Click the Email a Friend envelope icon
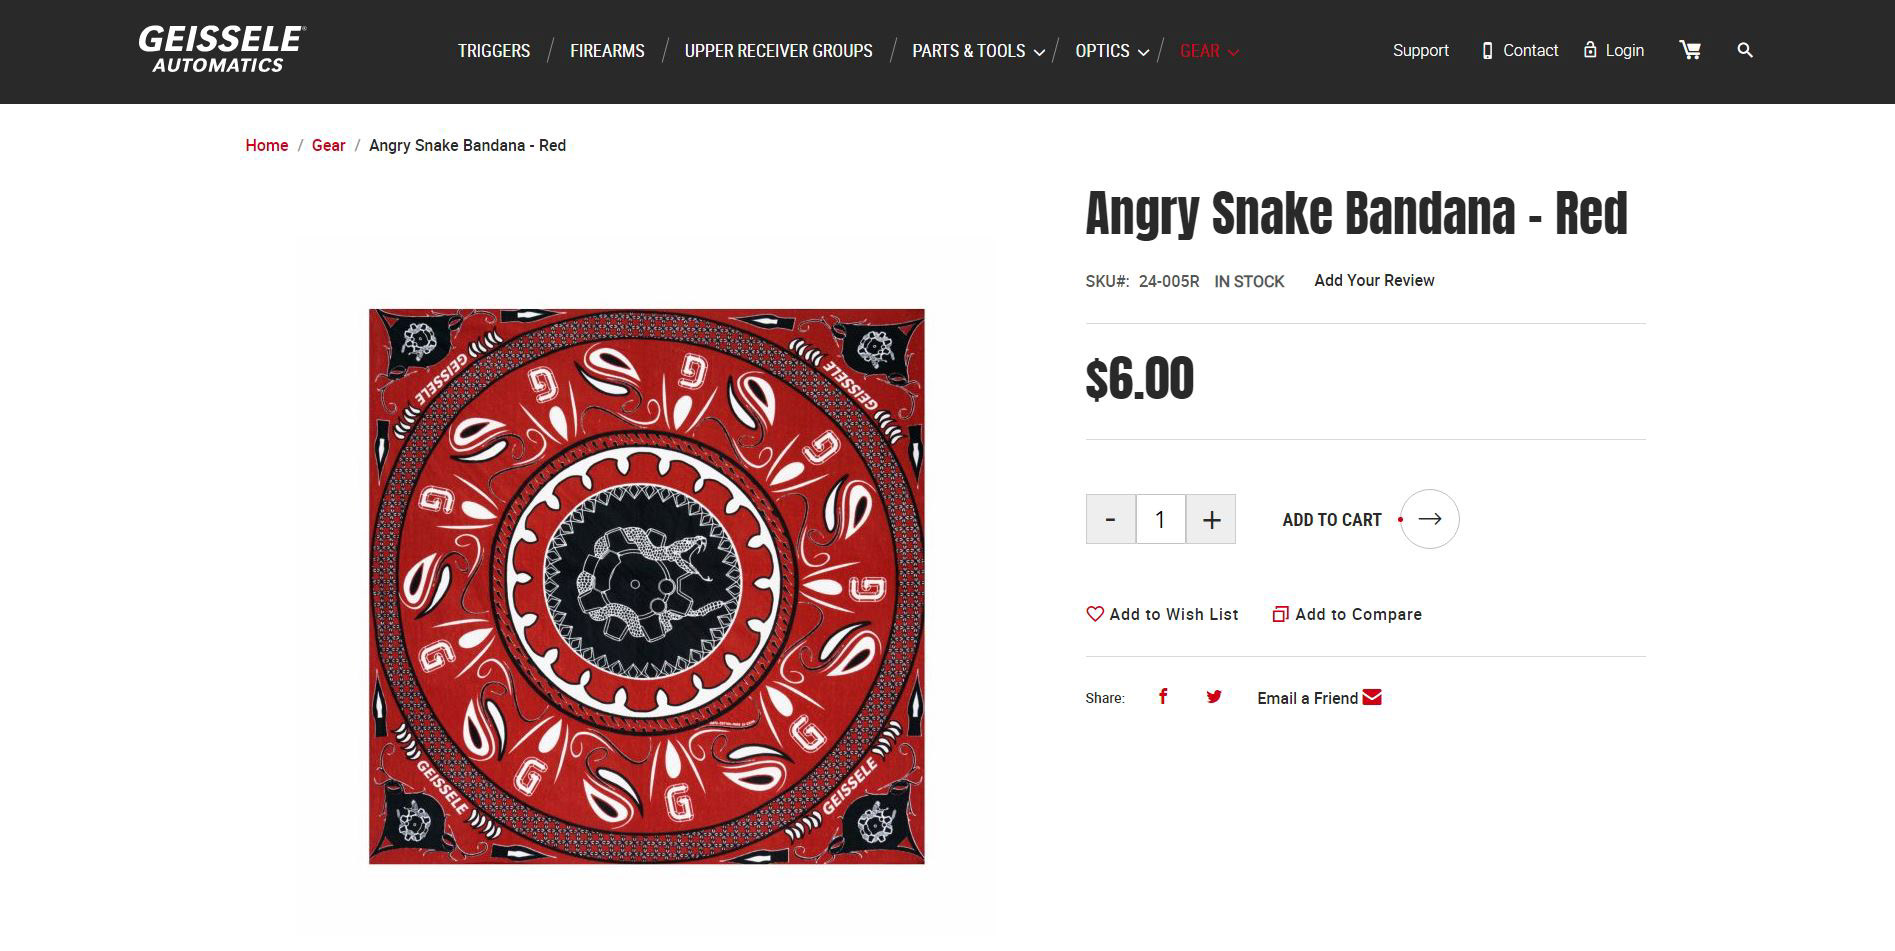 1372,697
